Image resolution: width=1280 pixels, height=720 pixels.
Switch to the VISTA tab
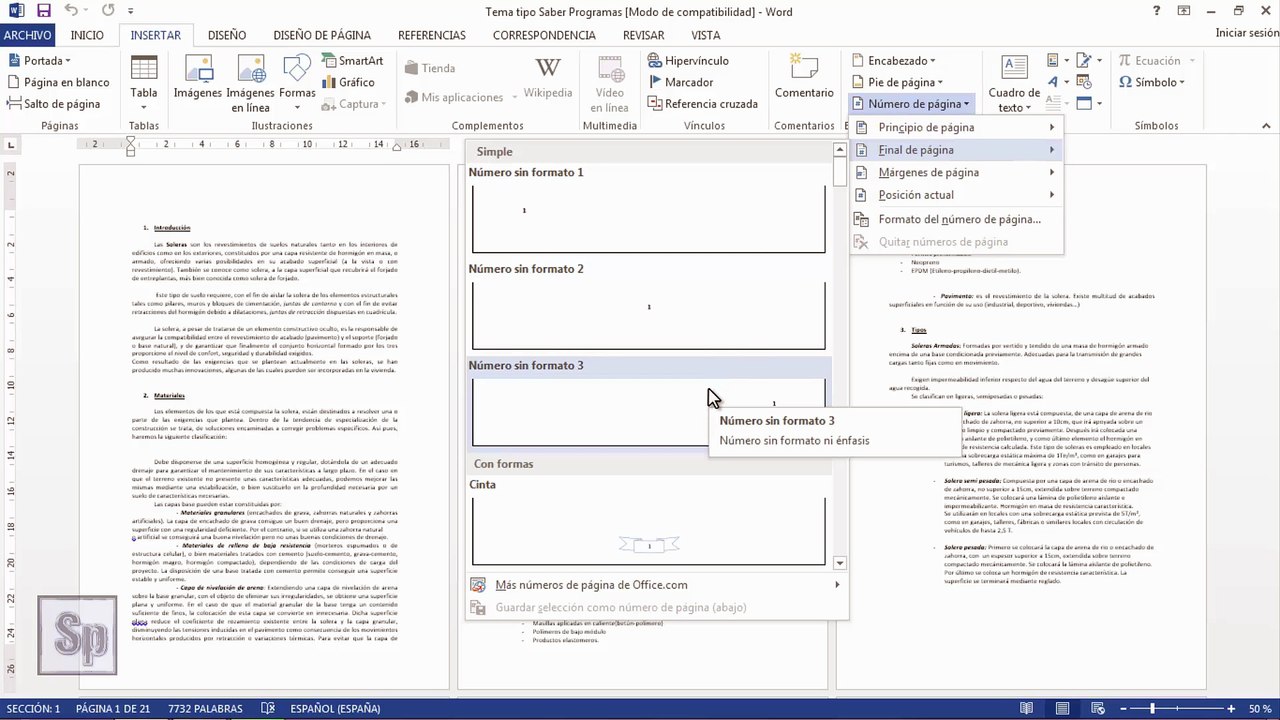(706, 35)
